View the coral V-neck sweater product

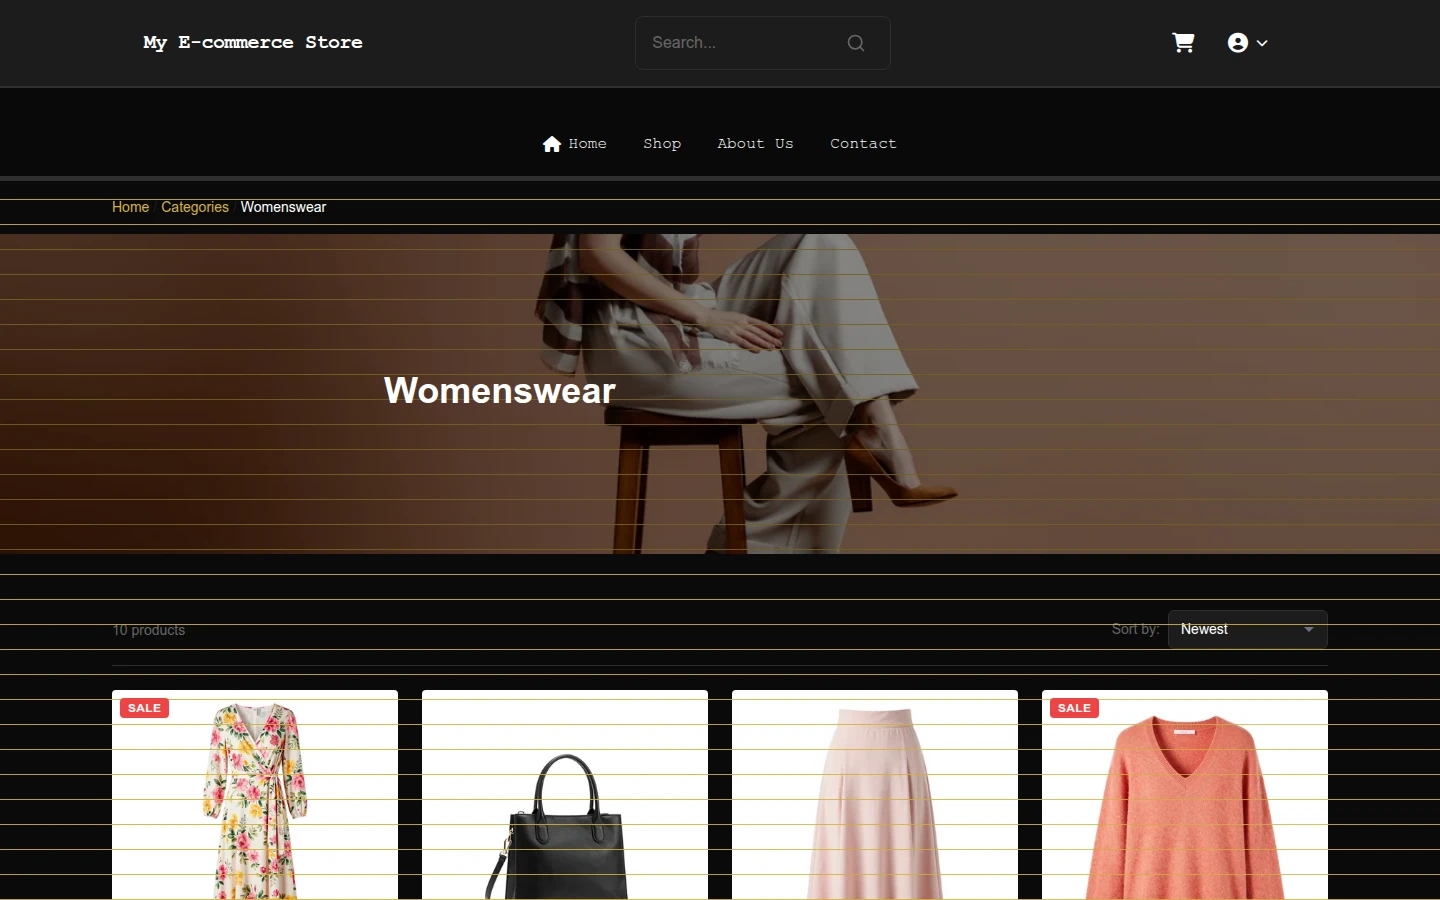tap(1185, 795)
